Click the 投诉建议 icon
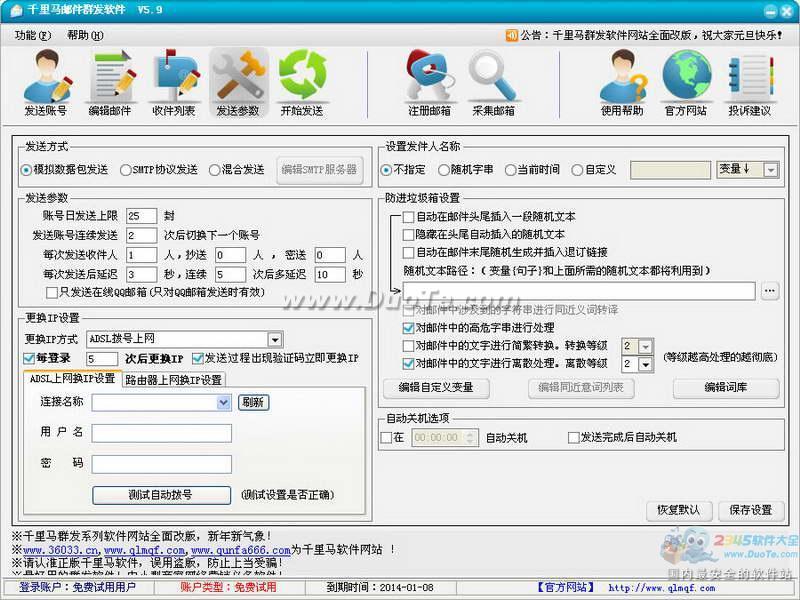Image resolution: width=800 pixels, height=600 pixels. click(750, 82)
